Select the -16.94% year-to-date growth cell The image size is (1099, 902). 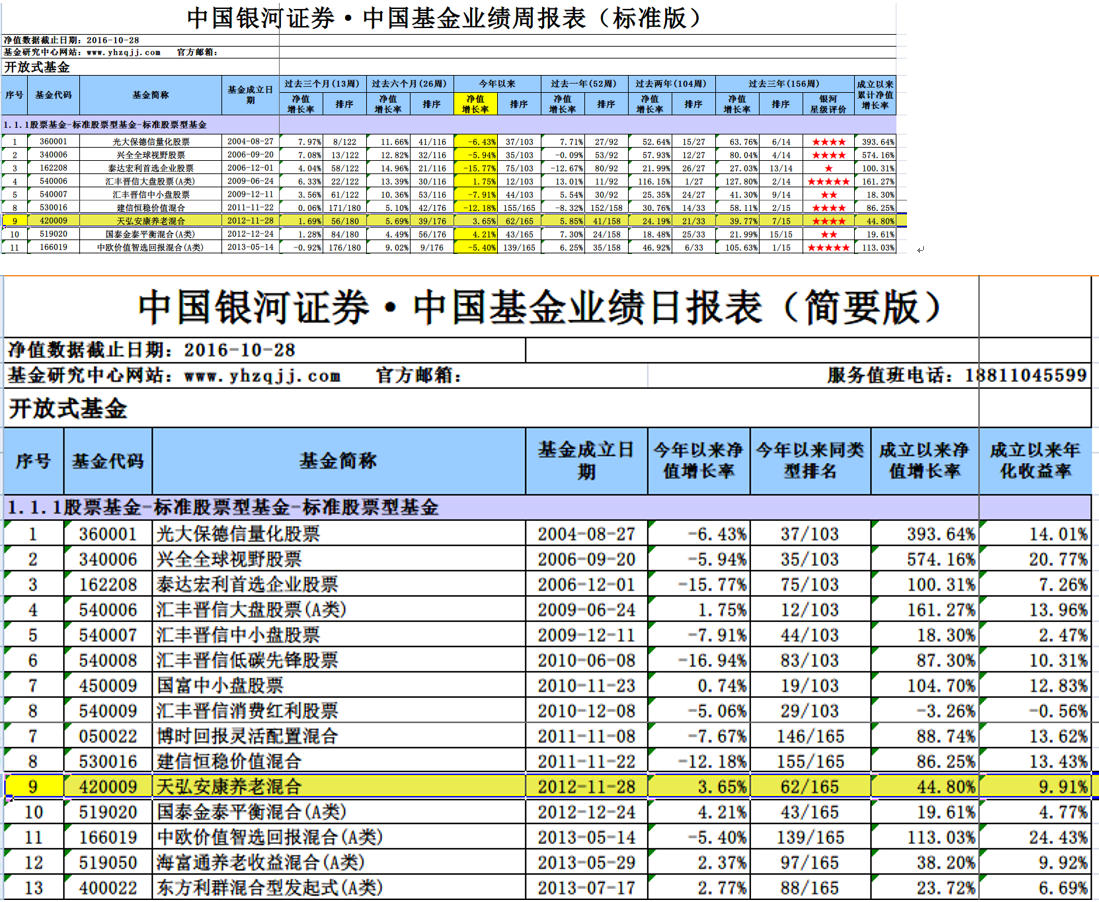[699, 660]
